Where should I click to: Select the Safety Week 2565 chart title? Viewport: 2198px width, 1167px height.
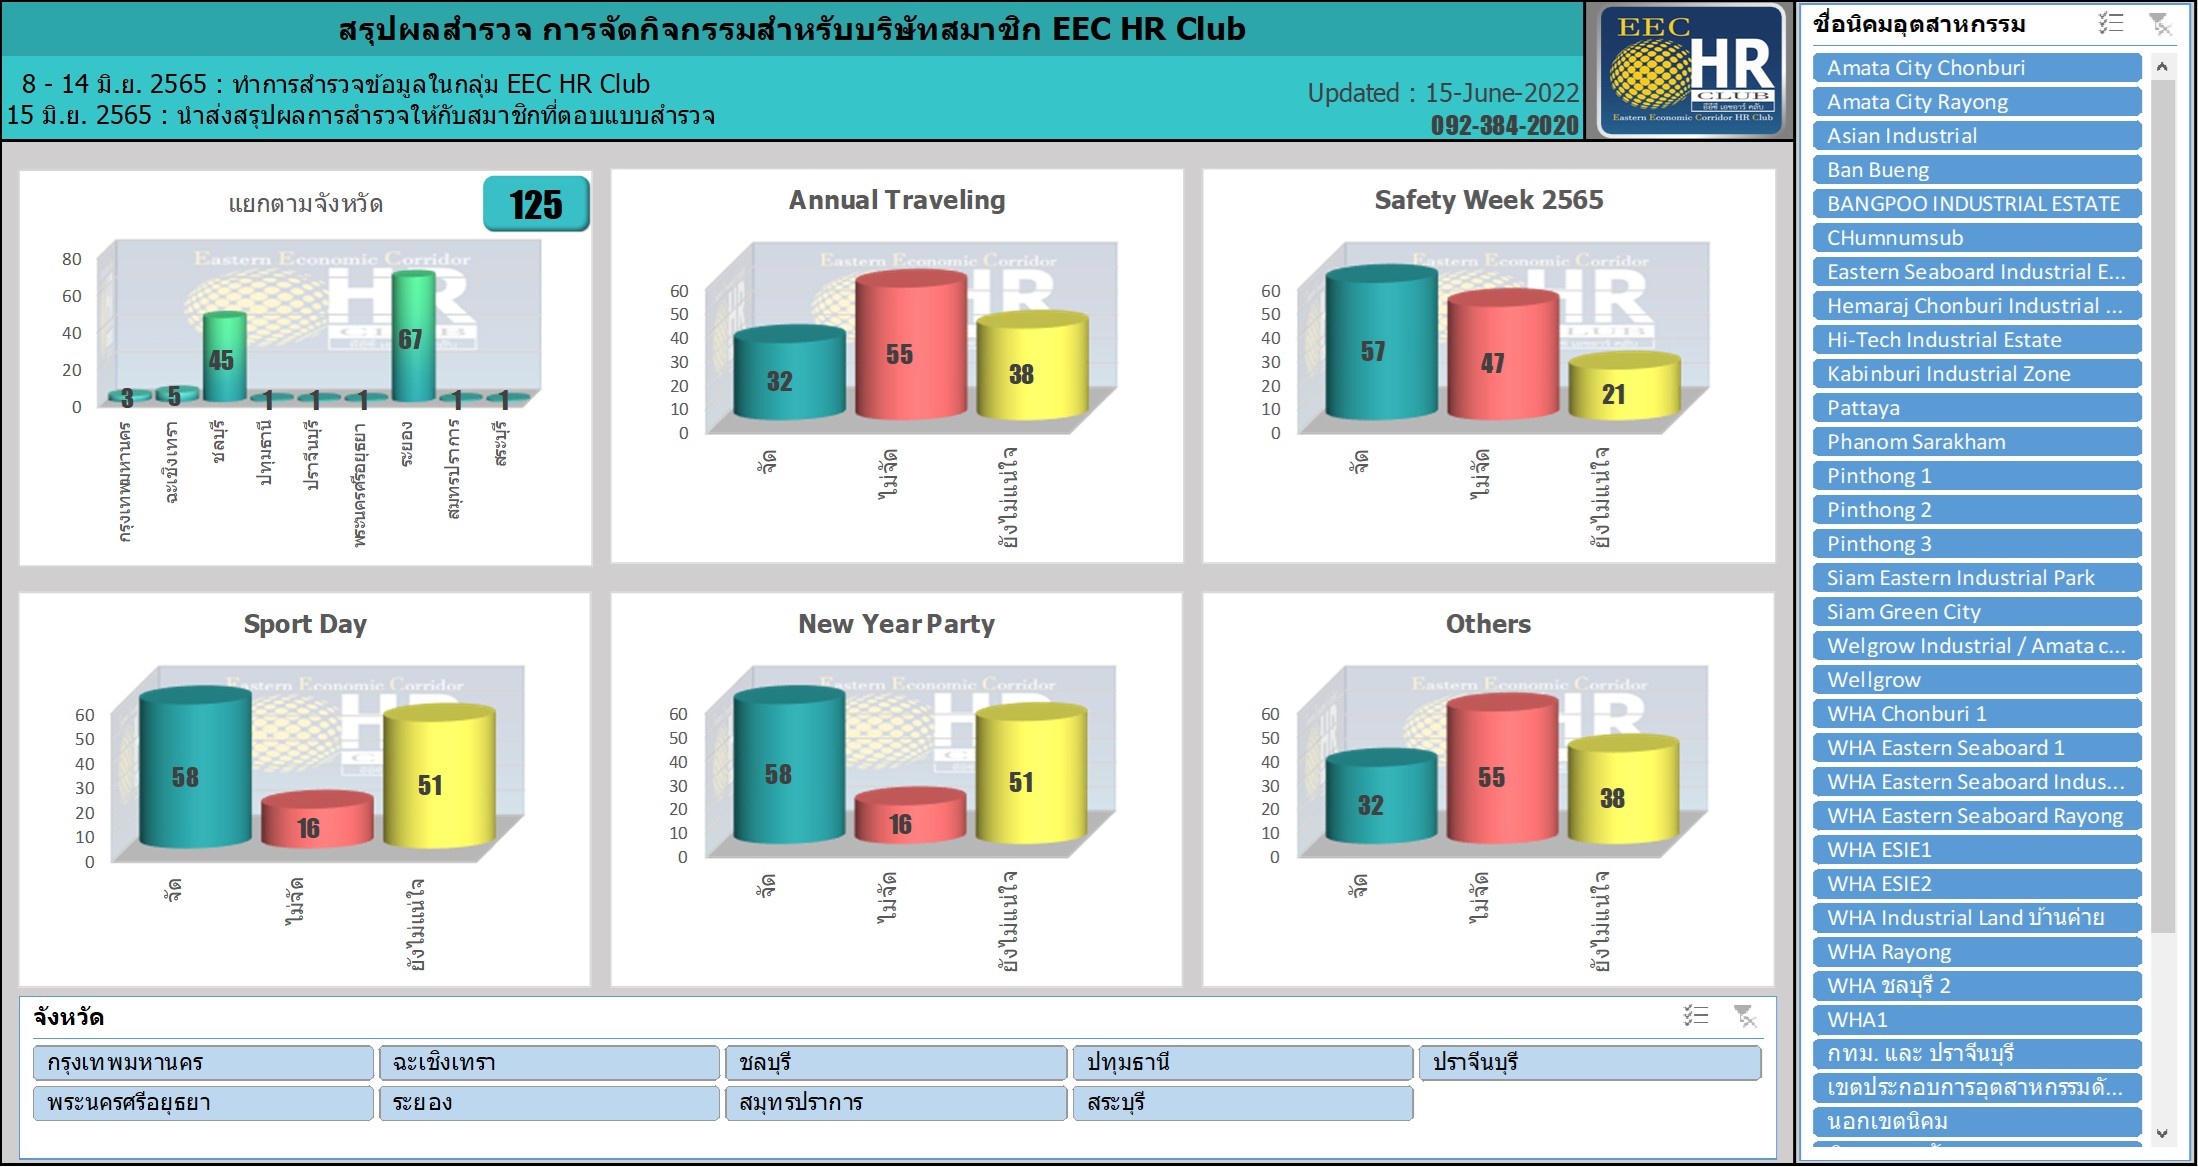(x=1488, y=200)
